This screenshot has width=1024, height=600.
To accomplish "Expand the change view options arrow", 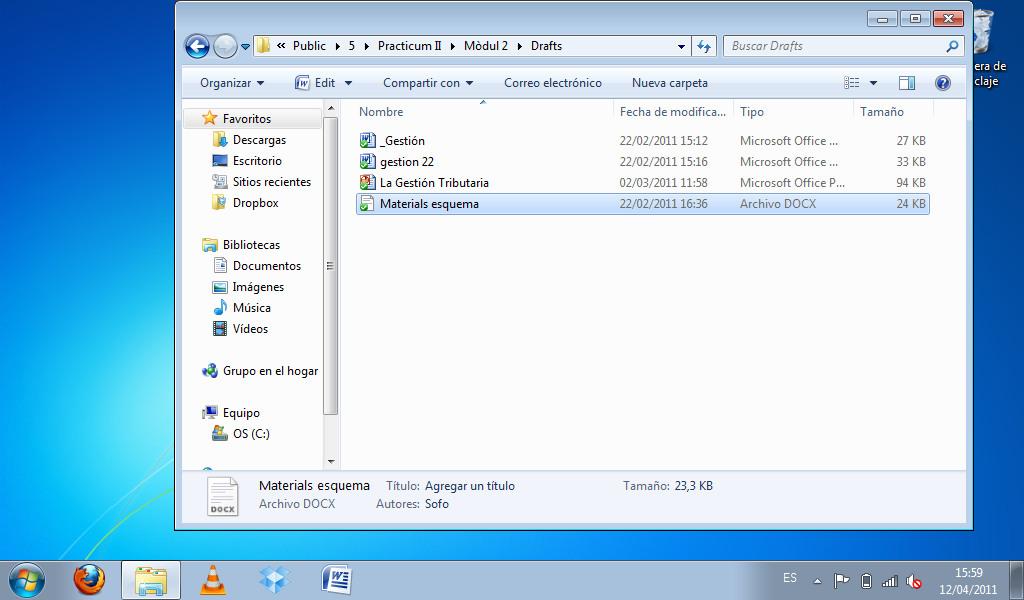I will pyautogui.click(x=873, y=83).
